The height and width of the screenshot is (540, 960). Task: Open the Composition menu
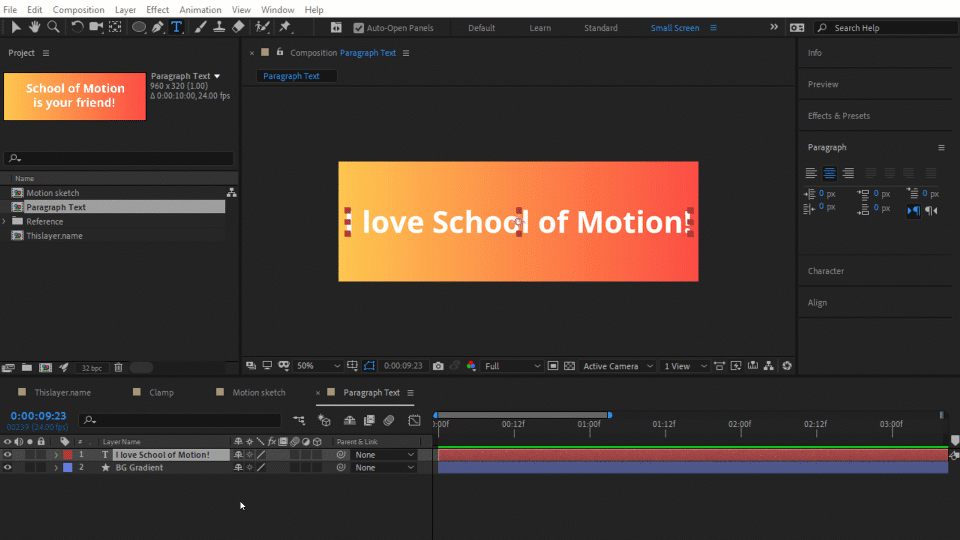[78, 10]
